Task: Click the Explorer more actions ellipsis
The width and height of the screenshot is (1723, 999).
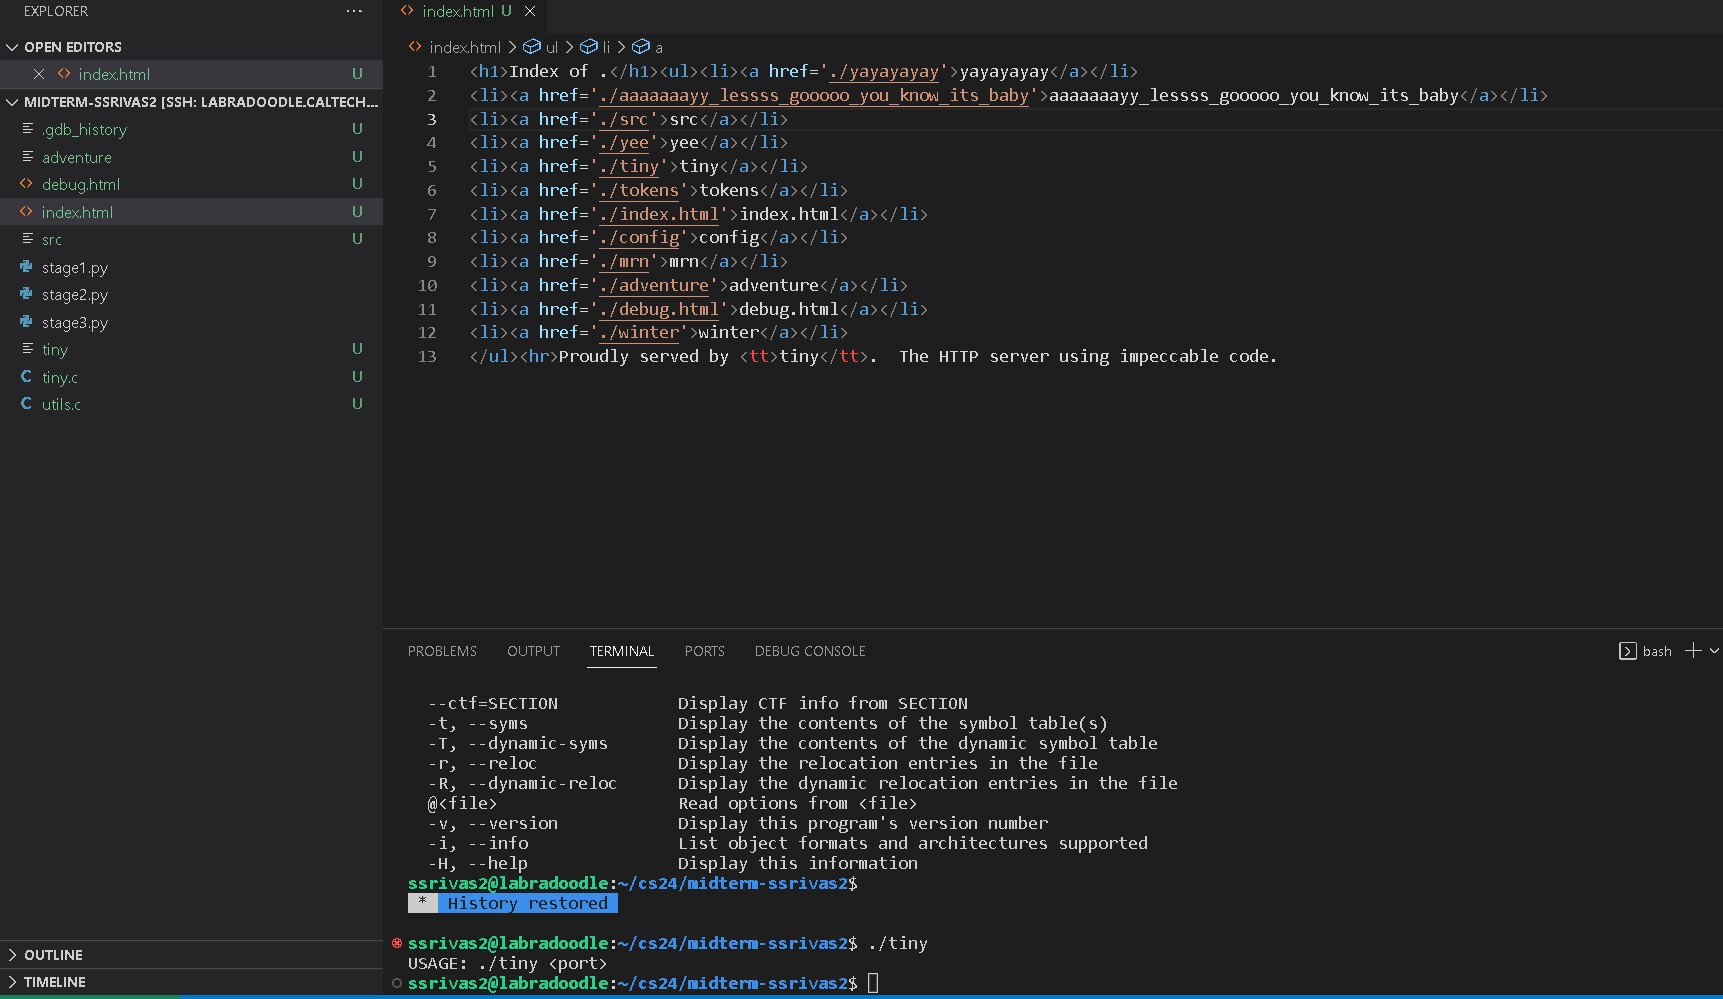Action: tap(354, 11)
